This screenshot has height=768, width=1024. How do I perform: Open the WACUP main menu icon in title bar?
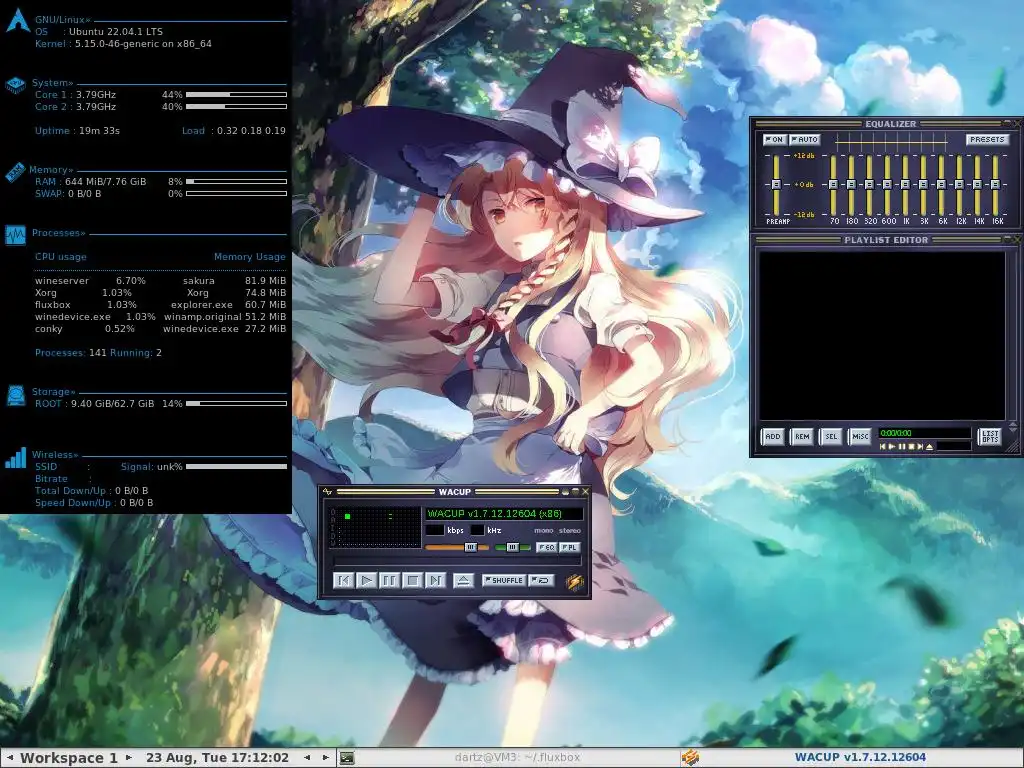pyautogui.click(x=327, y=492)
